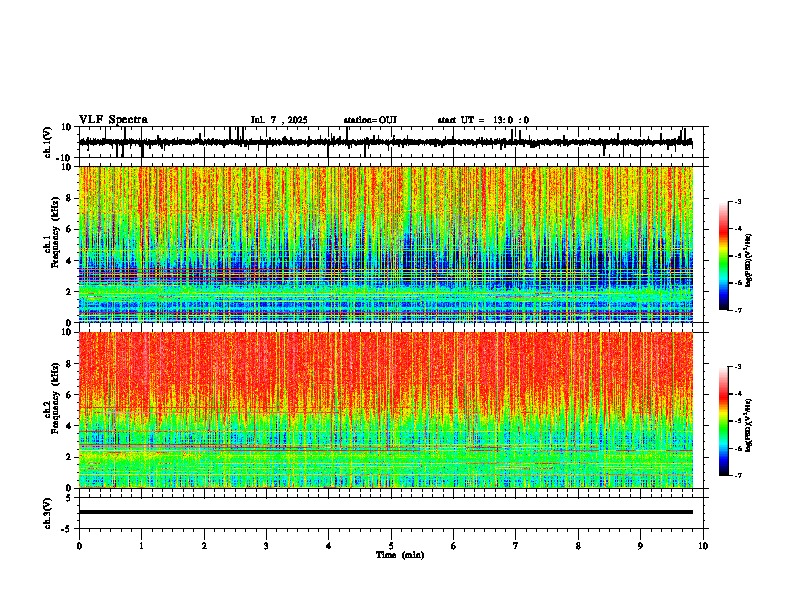Click the 'start UT = 13:0 :0' text
Screen dimensions: 792x612
click(x=483, y=120)
